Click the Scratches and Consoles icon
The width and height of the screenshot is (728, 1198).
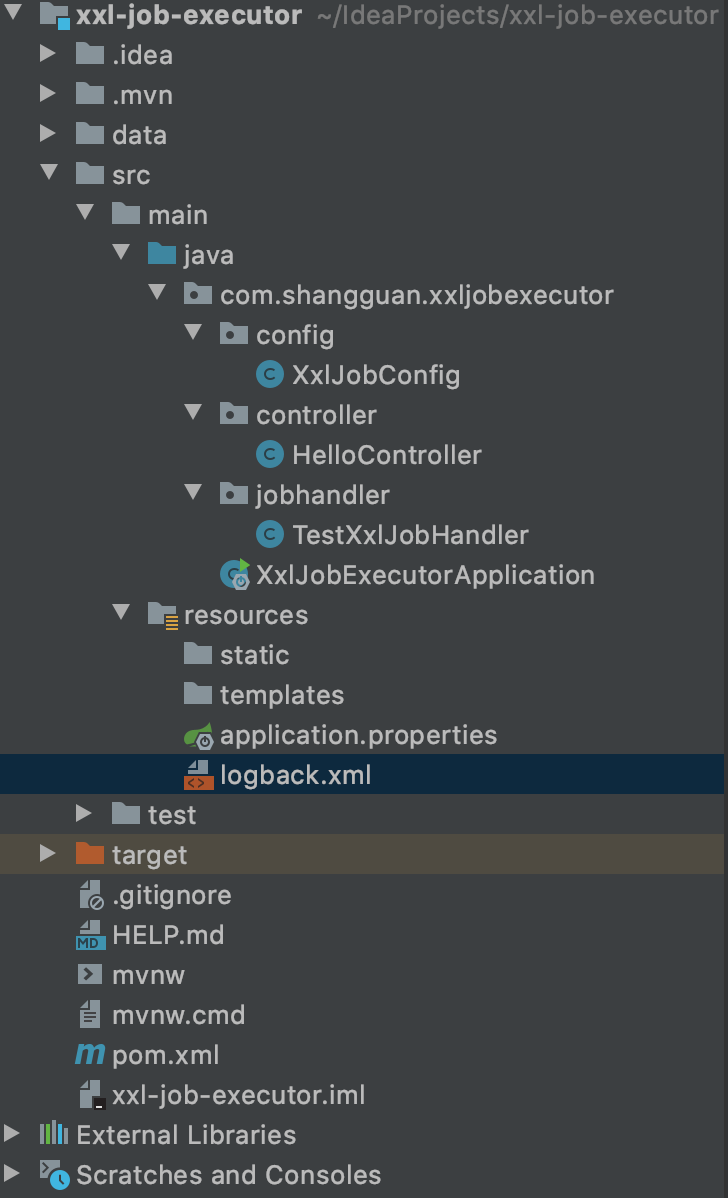[54, 1174]
